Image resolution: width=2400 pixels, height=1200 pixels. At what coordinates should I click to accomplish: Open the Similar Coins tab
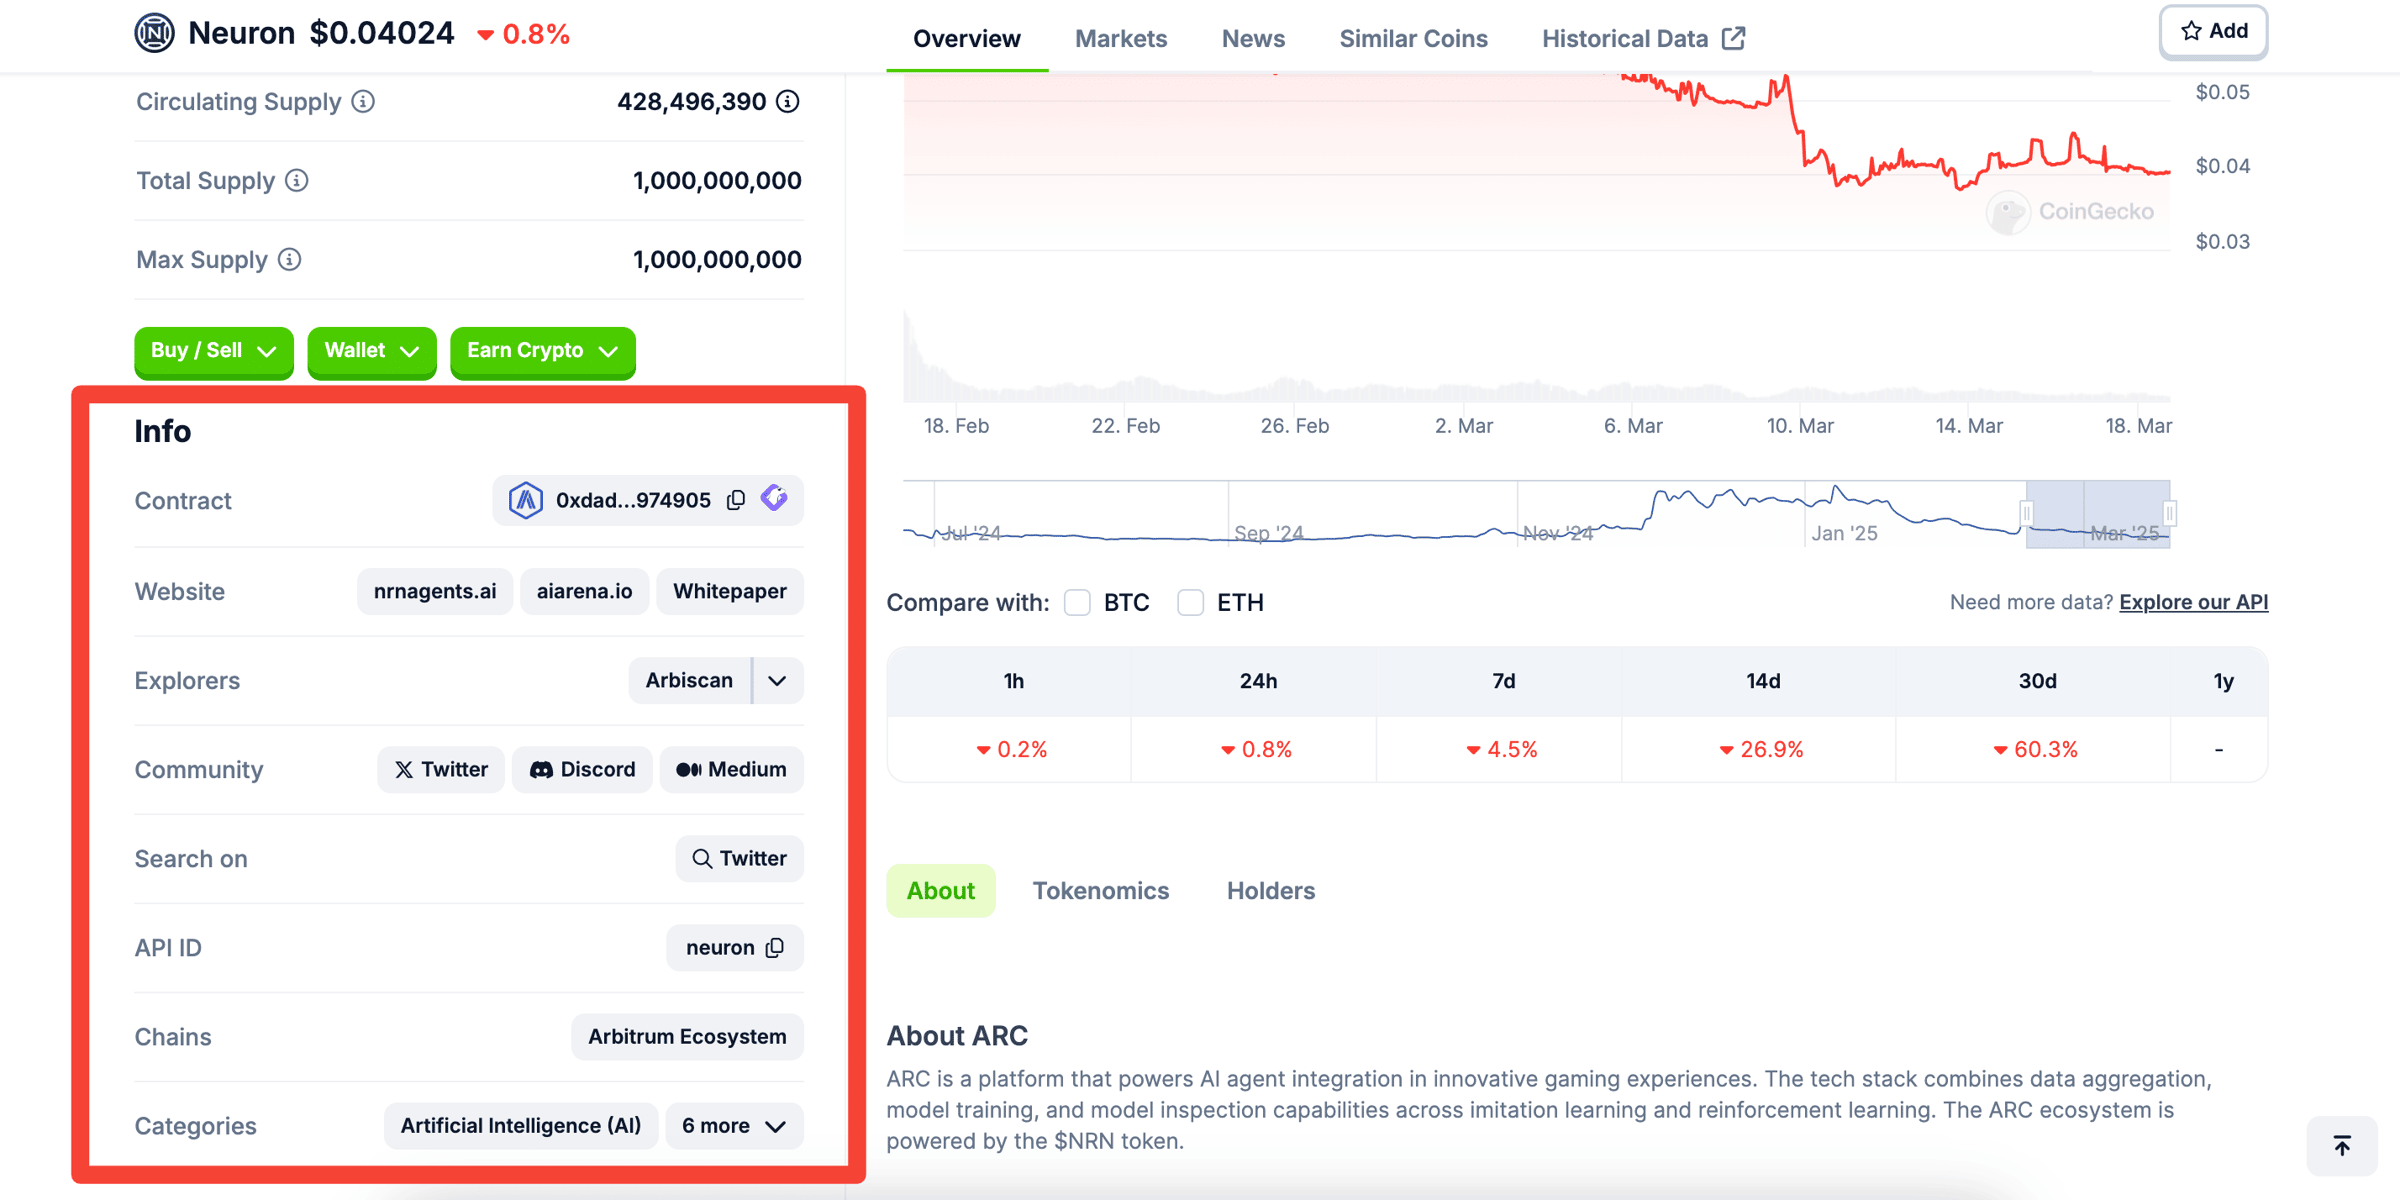[x=1413, y=39]
